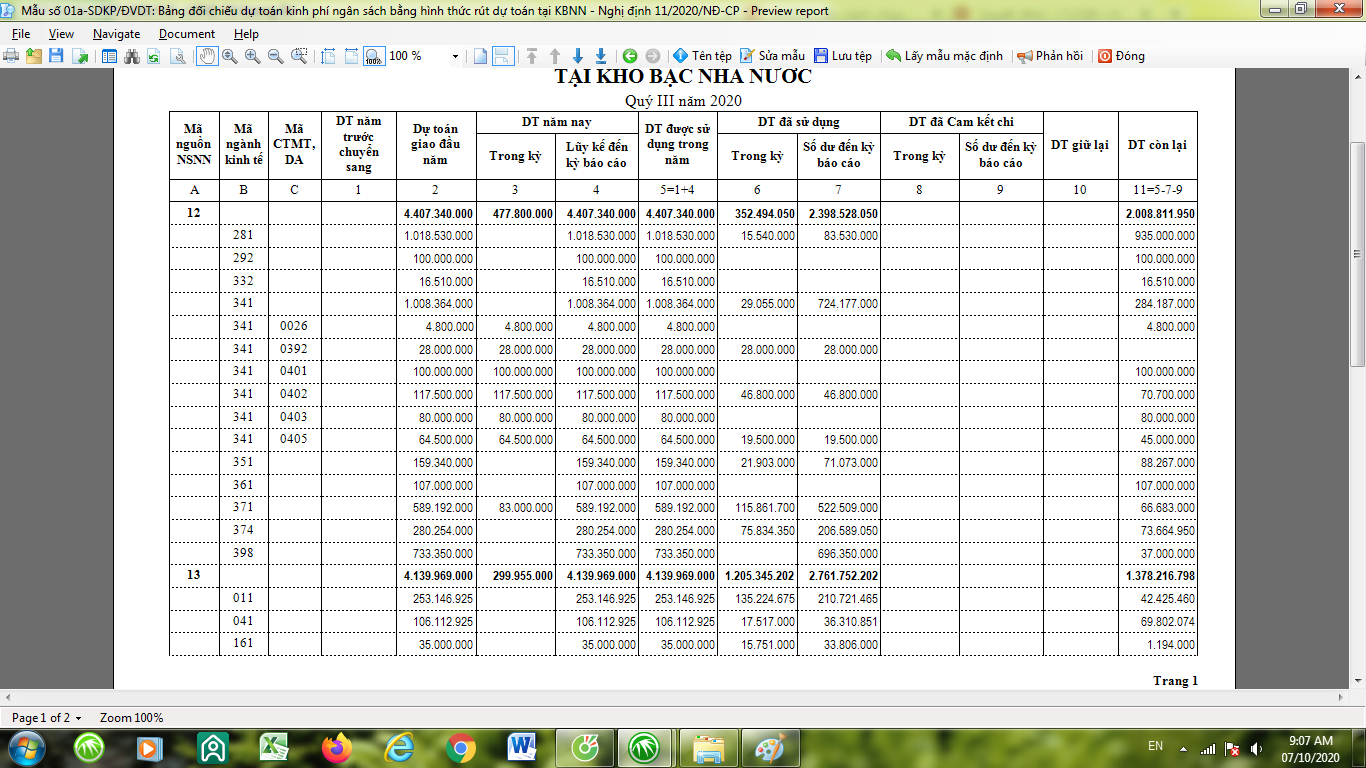Open Paint from the taskbar

[x=771, y=747]
